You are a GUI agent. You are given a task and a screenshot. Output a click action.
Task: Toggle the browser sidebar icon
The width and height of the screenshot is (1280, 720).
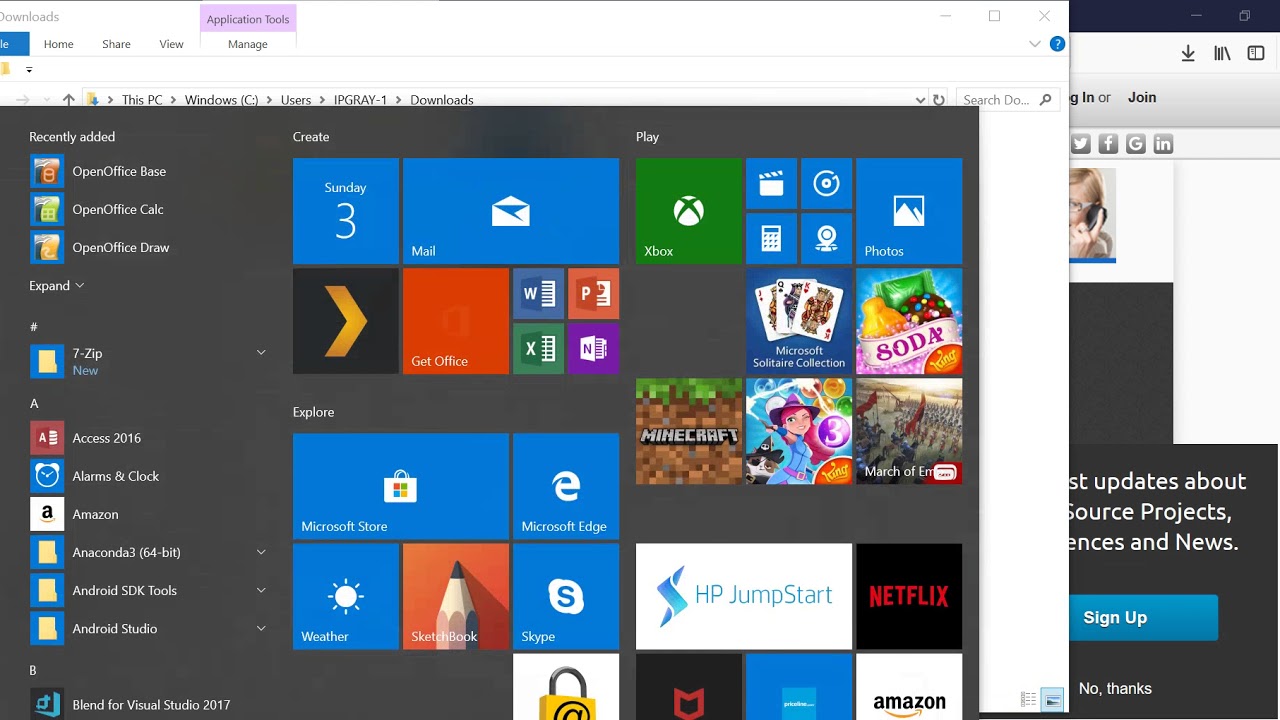coord(1256,54)
